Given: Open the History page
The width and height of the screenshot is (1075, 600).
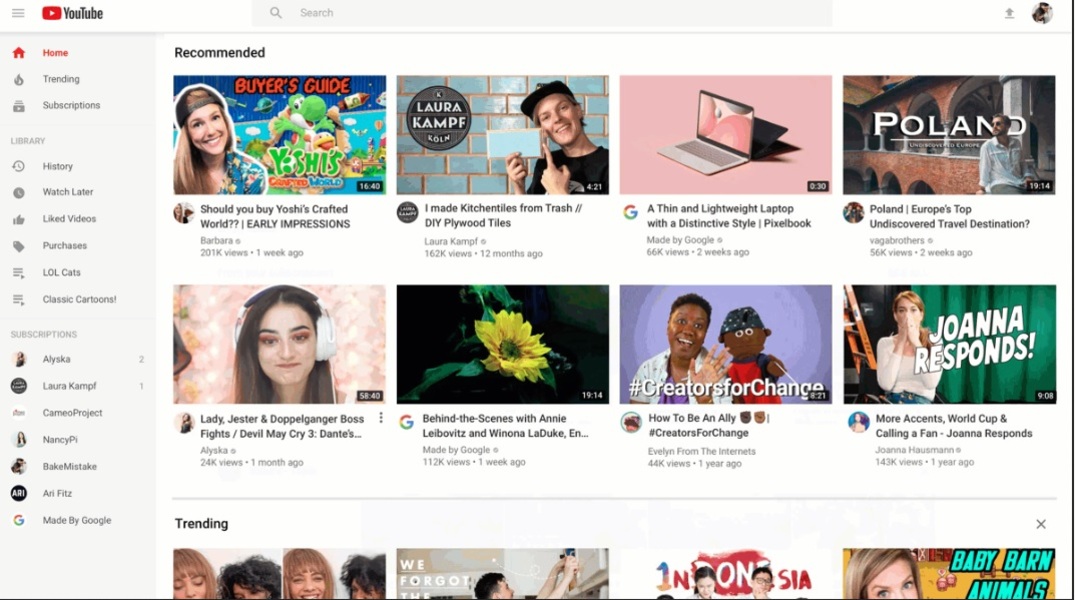Looking at the screenshot, I should coord(57,166).
